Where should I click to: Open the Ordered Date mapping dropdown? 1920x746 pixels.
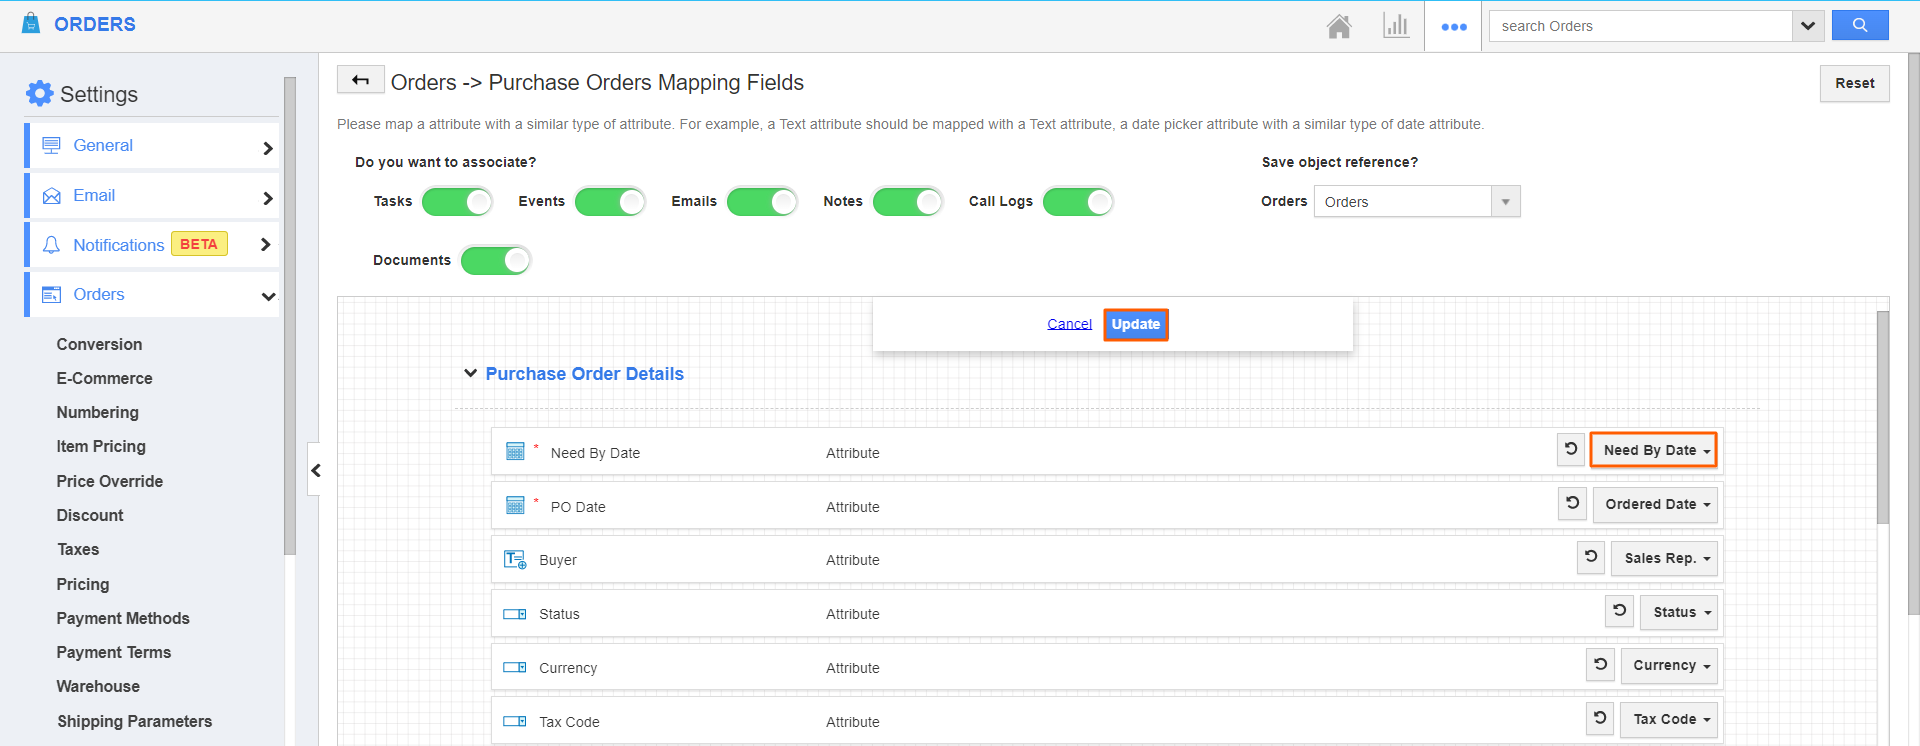(1656, 504)
